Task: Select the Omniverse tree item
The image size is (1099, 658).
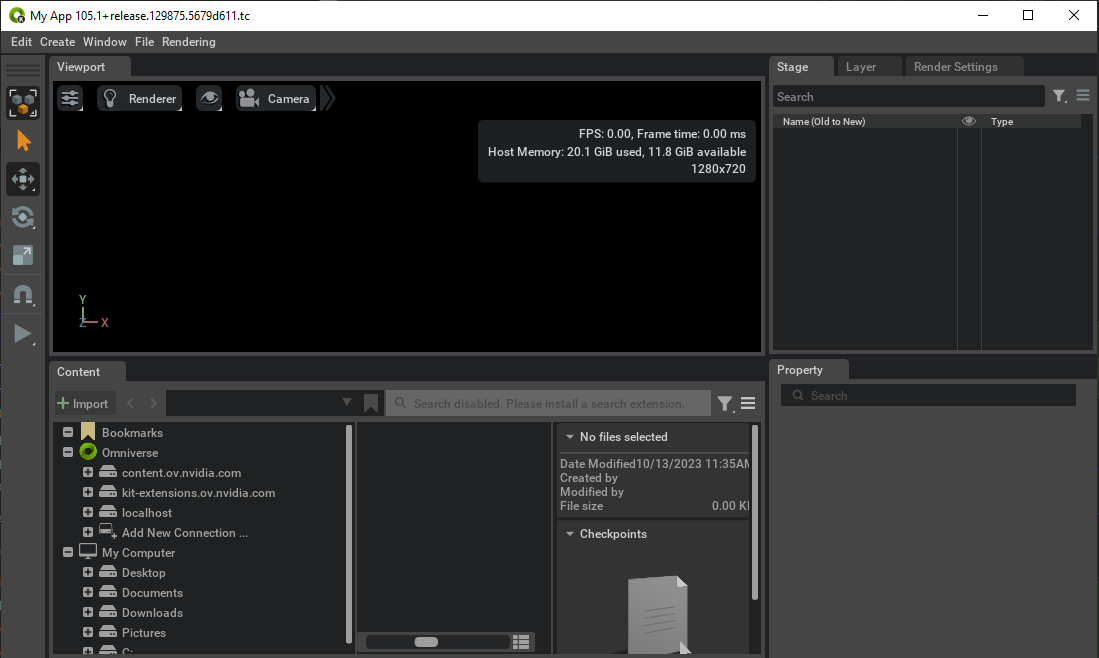Action: tap(130, 453)
